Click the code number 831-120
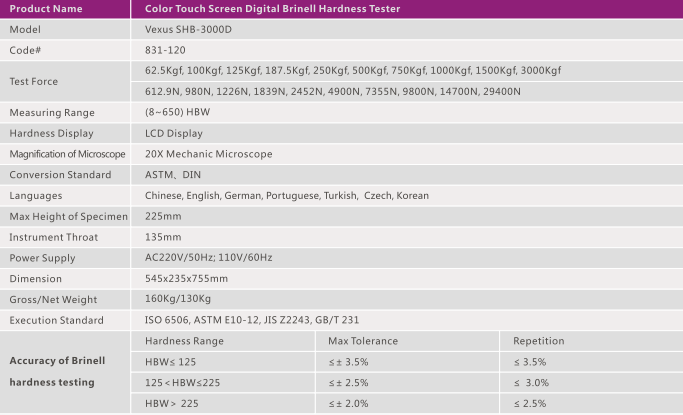 pyautogui.click(x=165, y=49)
